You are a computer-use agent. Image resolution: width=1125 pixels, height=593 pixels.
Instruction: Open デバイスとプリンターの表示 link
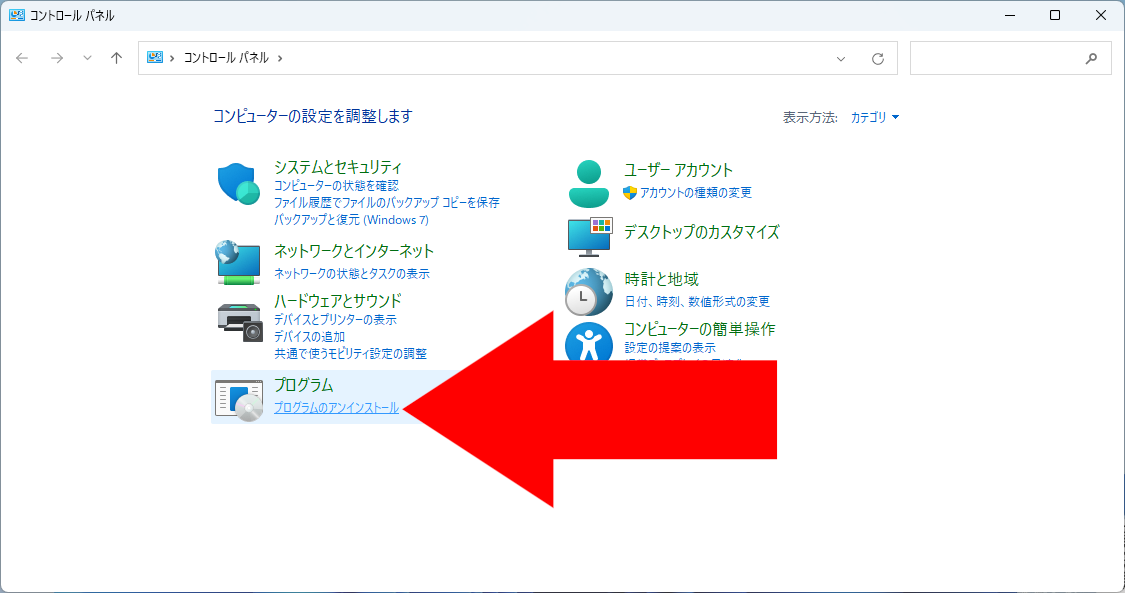[335, 320]
